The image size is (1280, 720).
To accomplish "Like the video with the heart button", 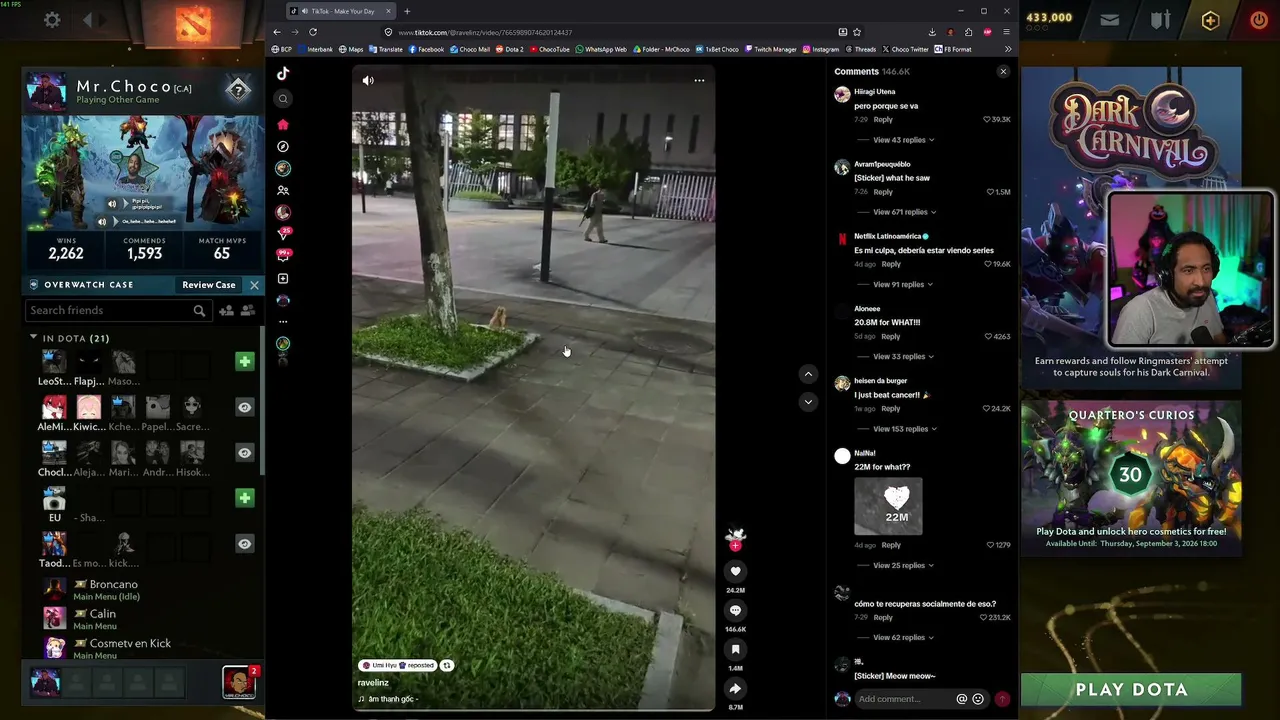I will point(735,571).
